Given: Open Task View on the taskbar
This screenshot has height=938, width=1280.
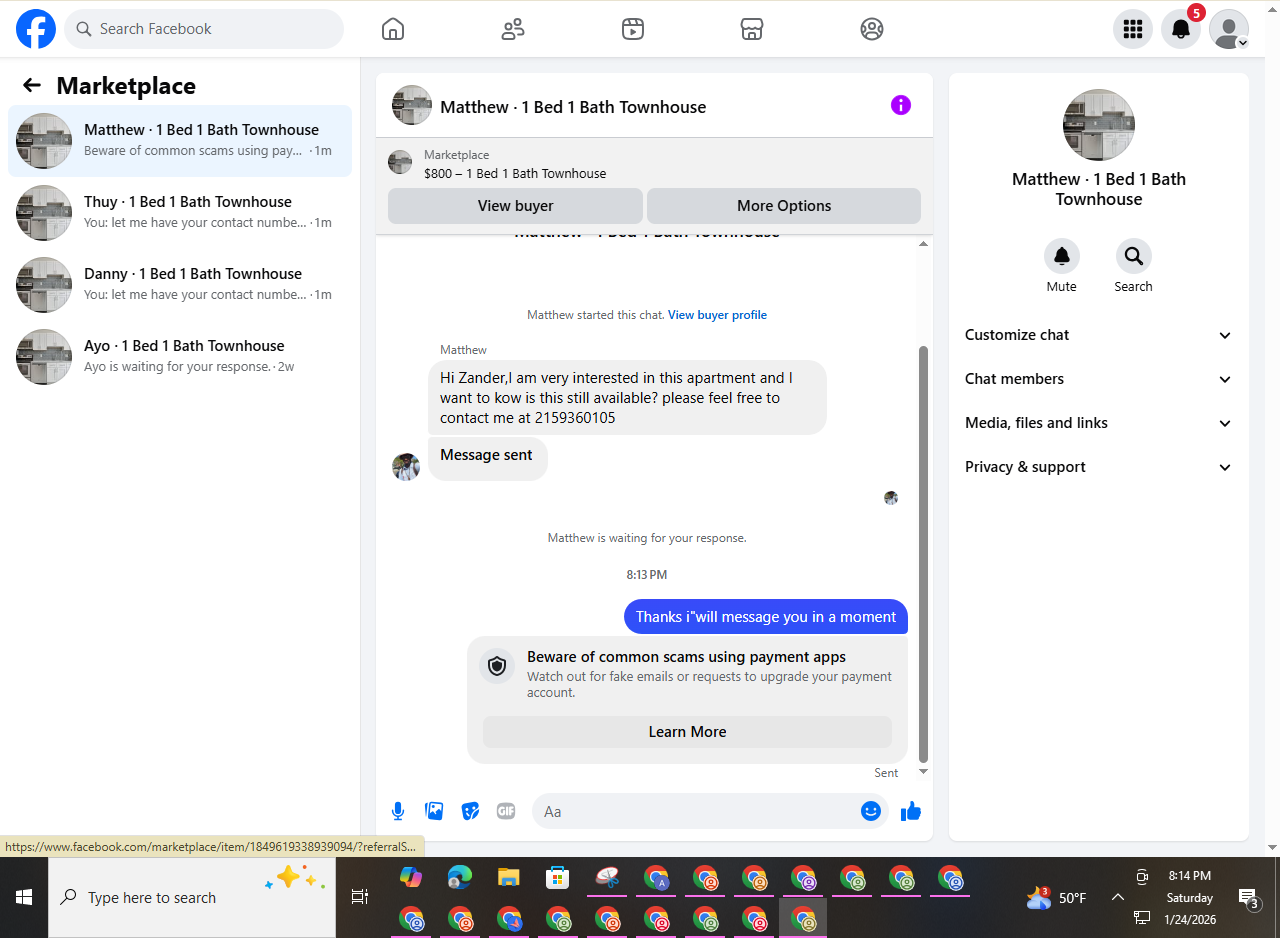Looking at the screenshot, I should click(x=360, y=897).
